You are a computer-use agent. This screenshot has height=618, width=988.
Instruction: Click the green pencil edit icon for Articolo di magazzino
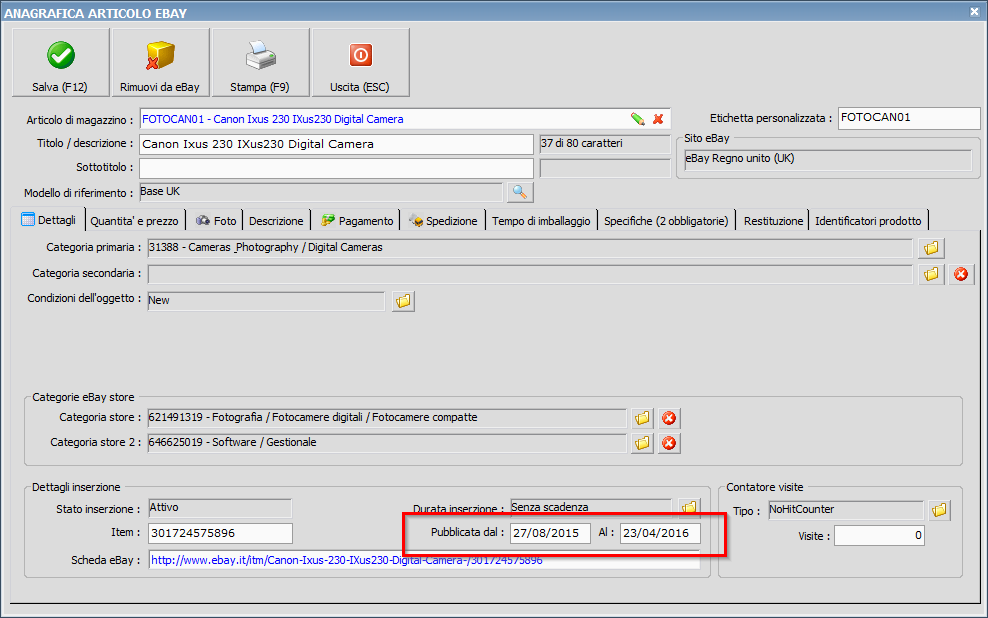(x=638, y=119)
